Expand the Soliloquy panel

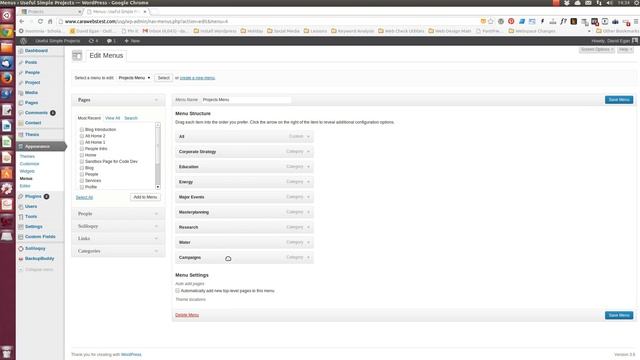[x=156, y=226]
